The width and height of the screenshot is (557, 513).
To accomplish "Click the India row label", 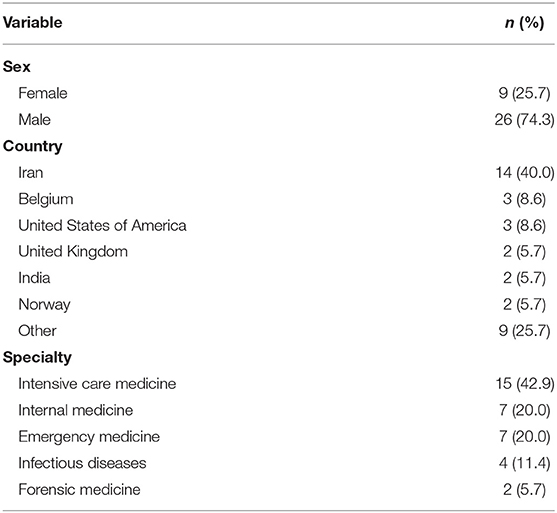I will pos(34,278).
